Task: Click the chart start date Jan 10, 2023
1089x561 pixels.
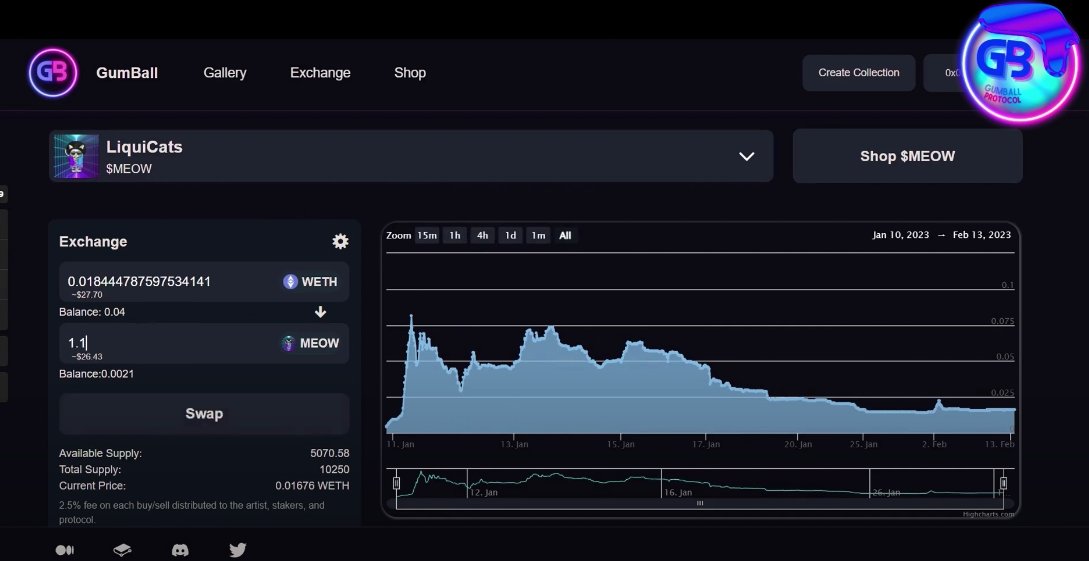Action: pos(901,235)
